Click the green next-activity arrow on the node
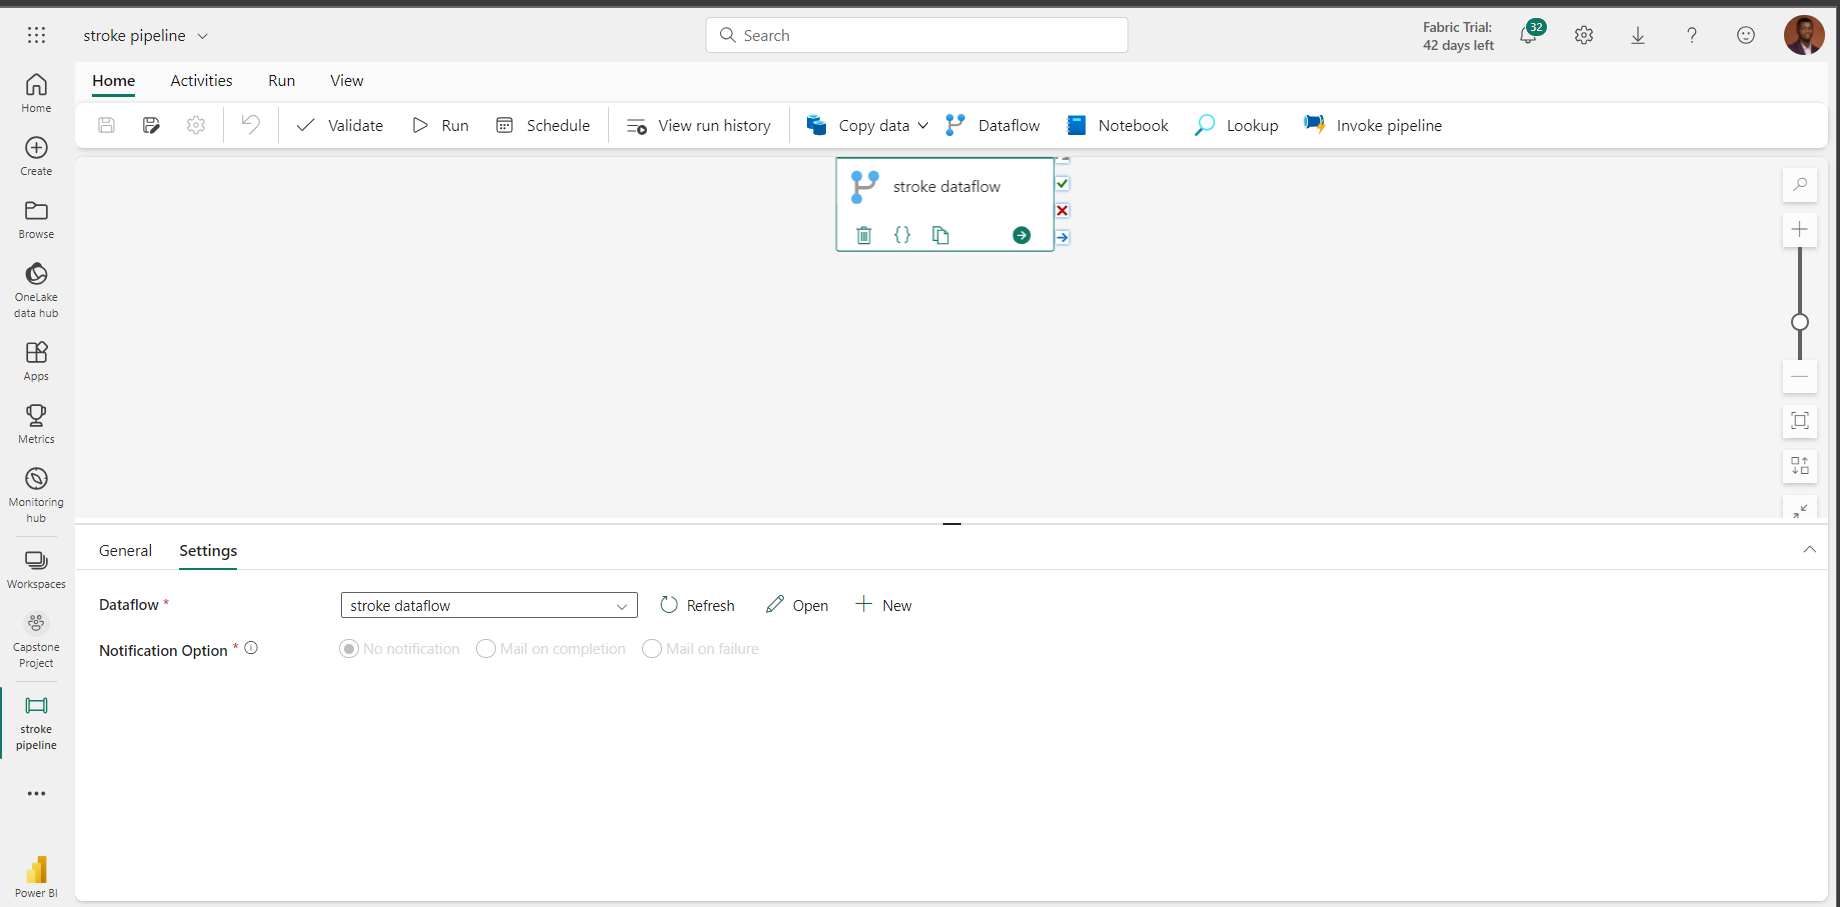Image resolution: width=1840 pixels, height=907 pixels. click(x=1021, y=235)
